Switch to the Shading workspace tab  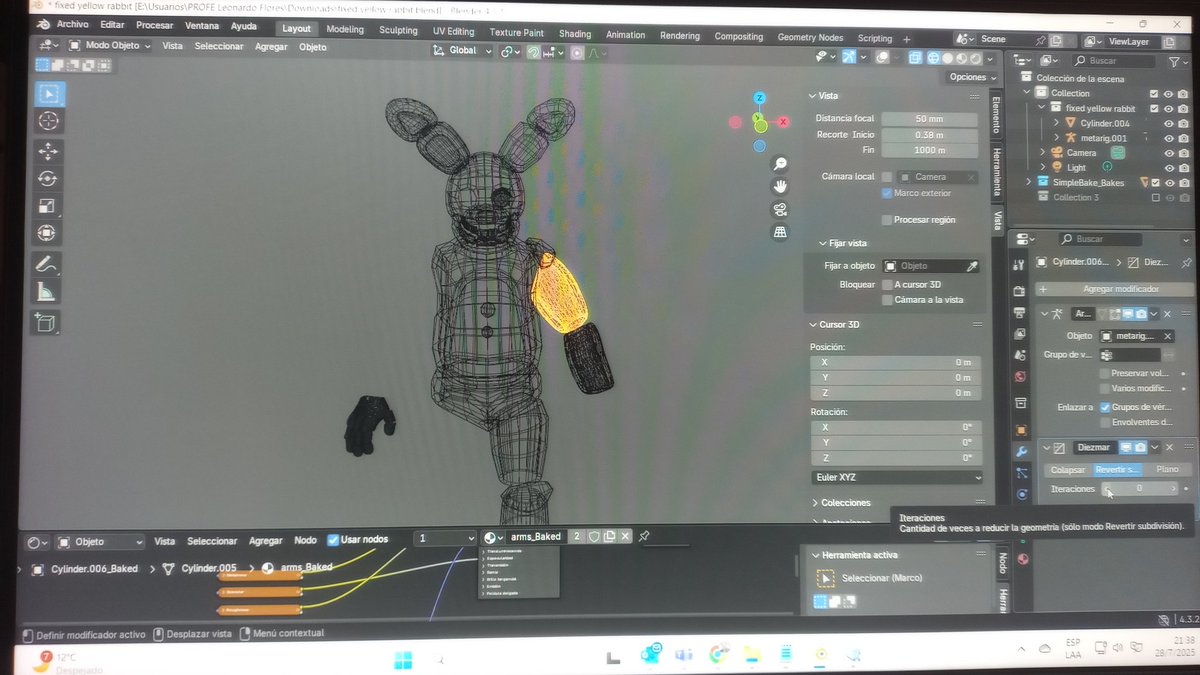(575, 34)
